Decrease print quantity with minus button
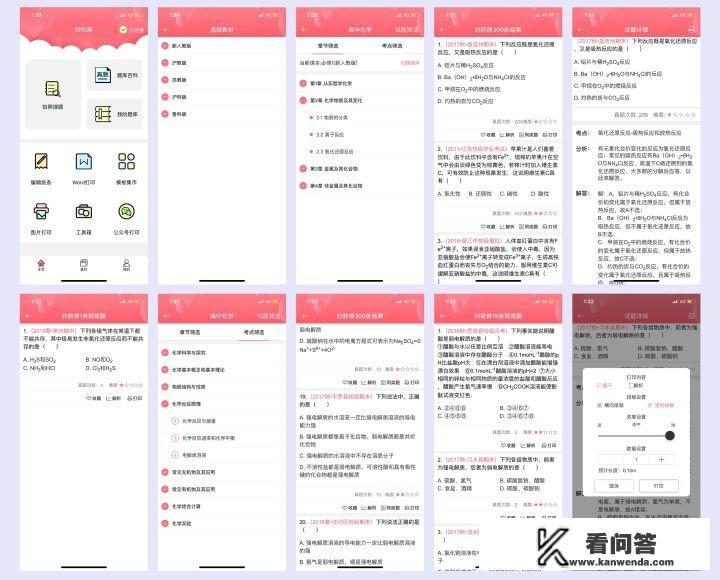 (611, 459)
